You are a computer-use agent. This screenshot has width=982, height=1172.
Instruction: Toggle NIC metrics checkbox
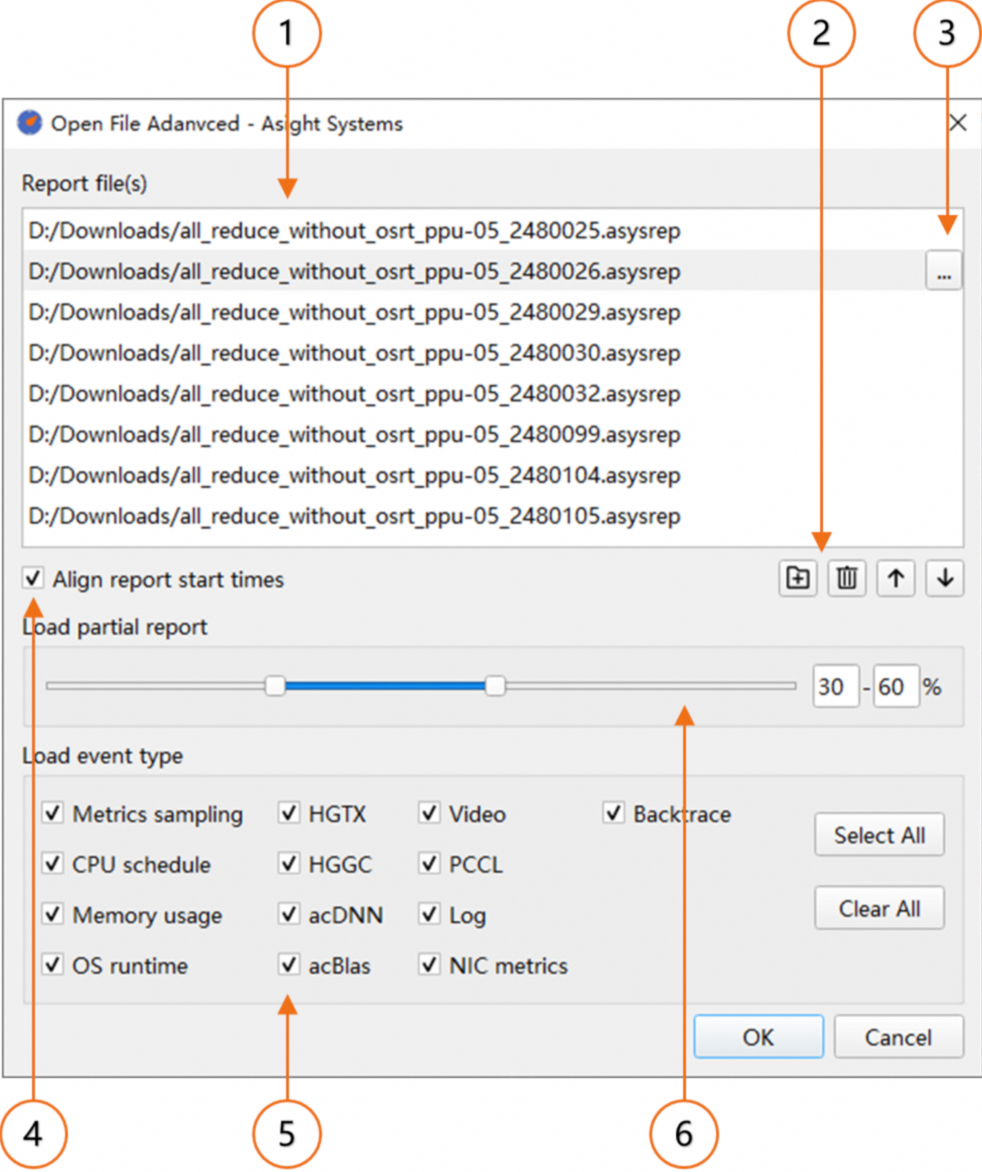click(429, 964)
